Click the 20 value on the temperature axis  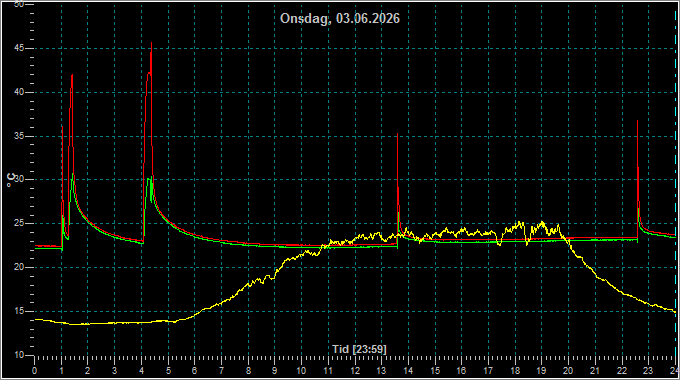tap(19, 267)
